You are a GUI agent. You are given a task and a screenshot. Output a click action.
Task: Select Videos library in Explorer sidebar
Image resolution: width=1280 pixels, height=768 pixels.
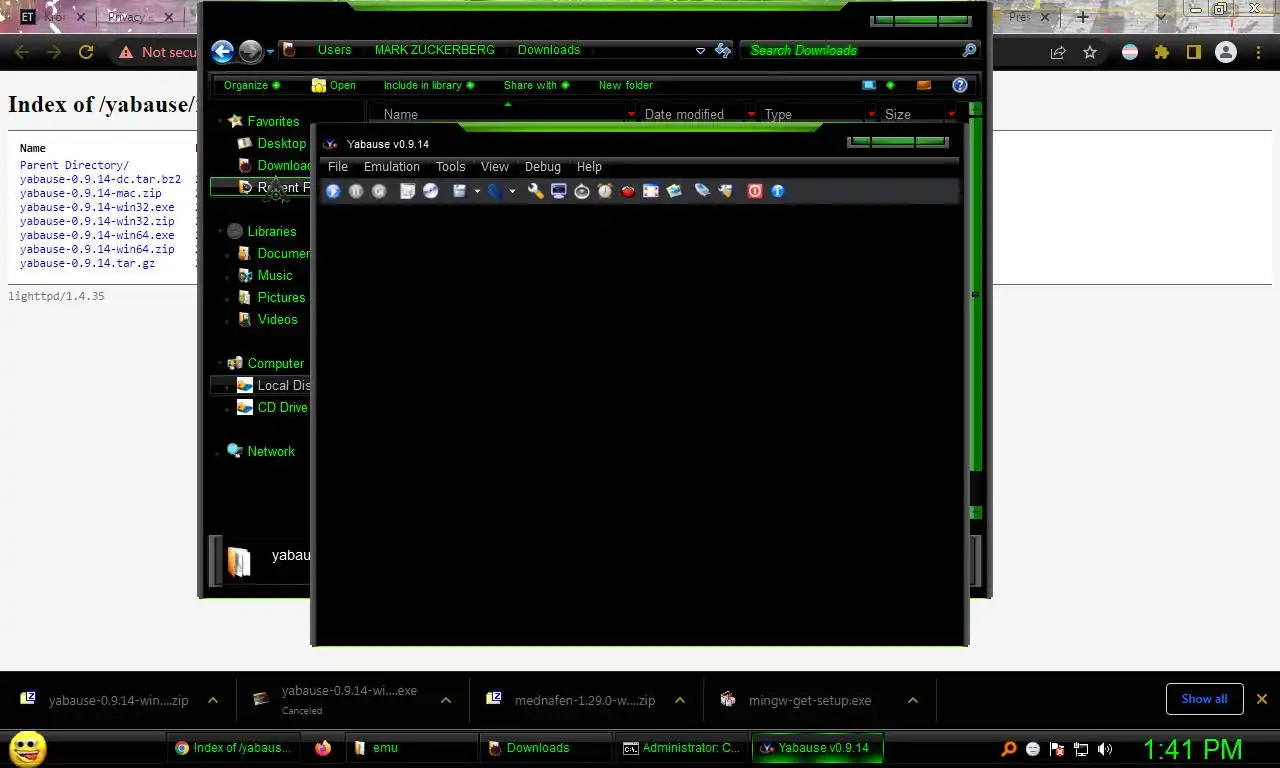click(267, 319)
